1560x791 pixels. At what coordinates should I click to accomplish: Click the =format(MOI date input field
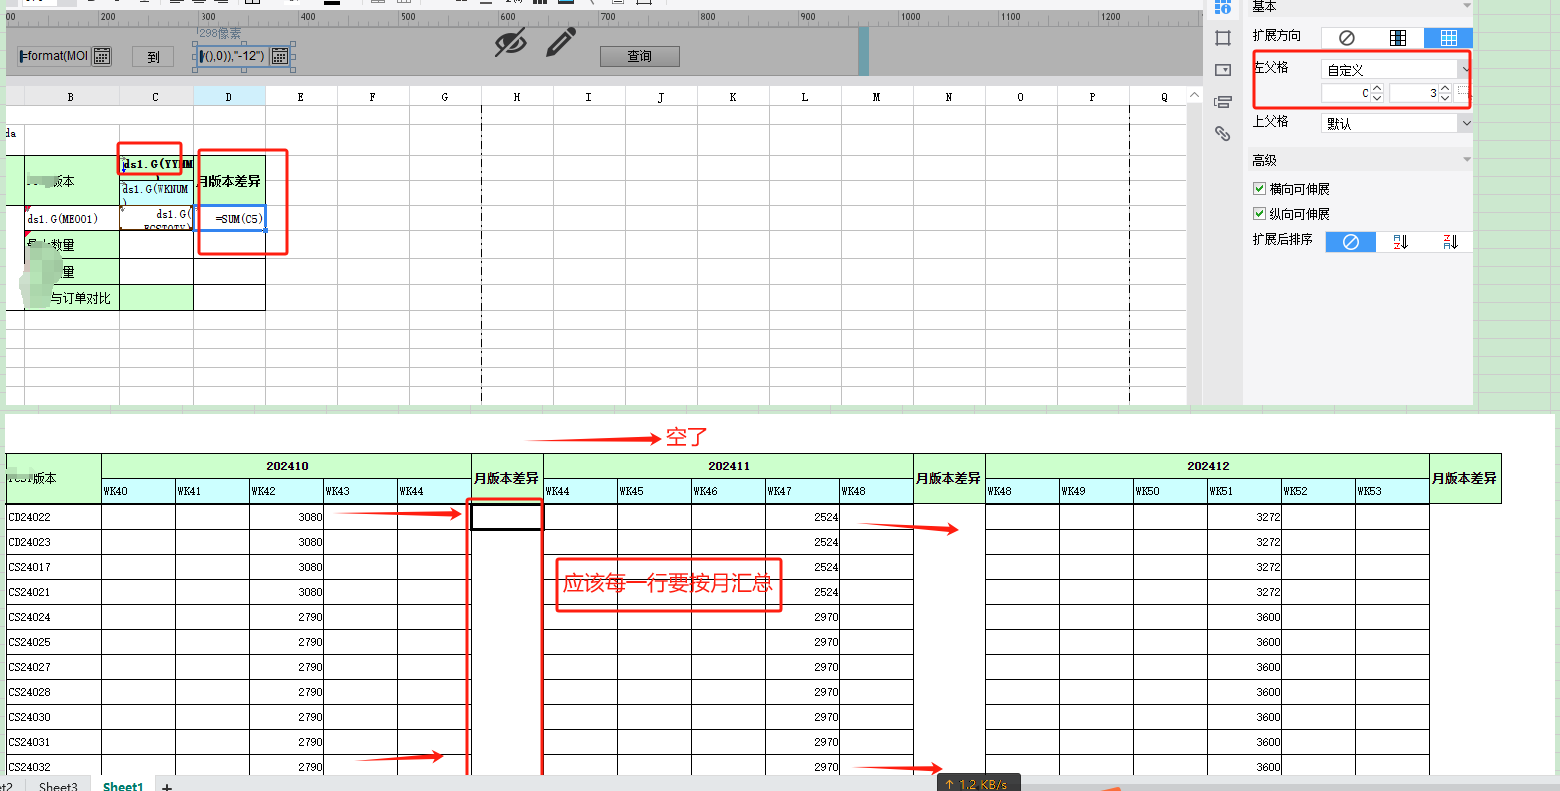tap(54, 56)
